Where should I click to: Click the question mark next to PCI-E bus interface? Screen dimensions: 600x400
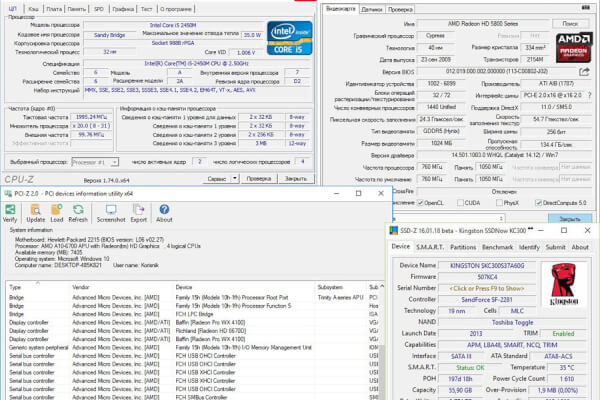coord(589,95)
